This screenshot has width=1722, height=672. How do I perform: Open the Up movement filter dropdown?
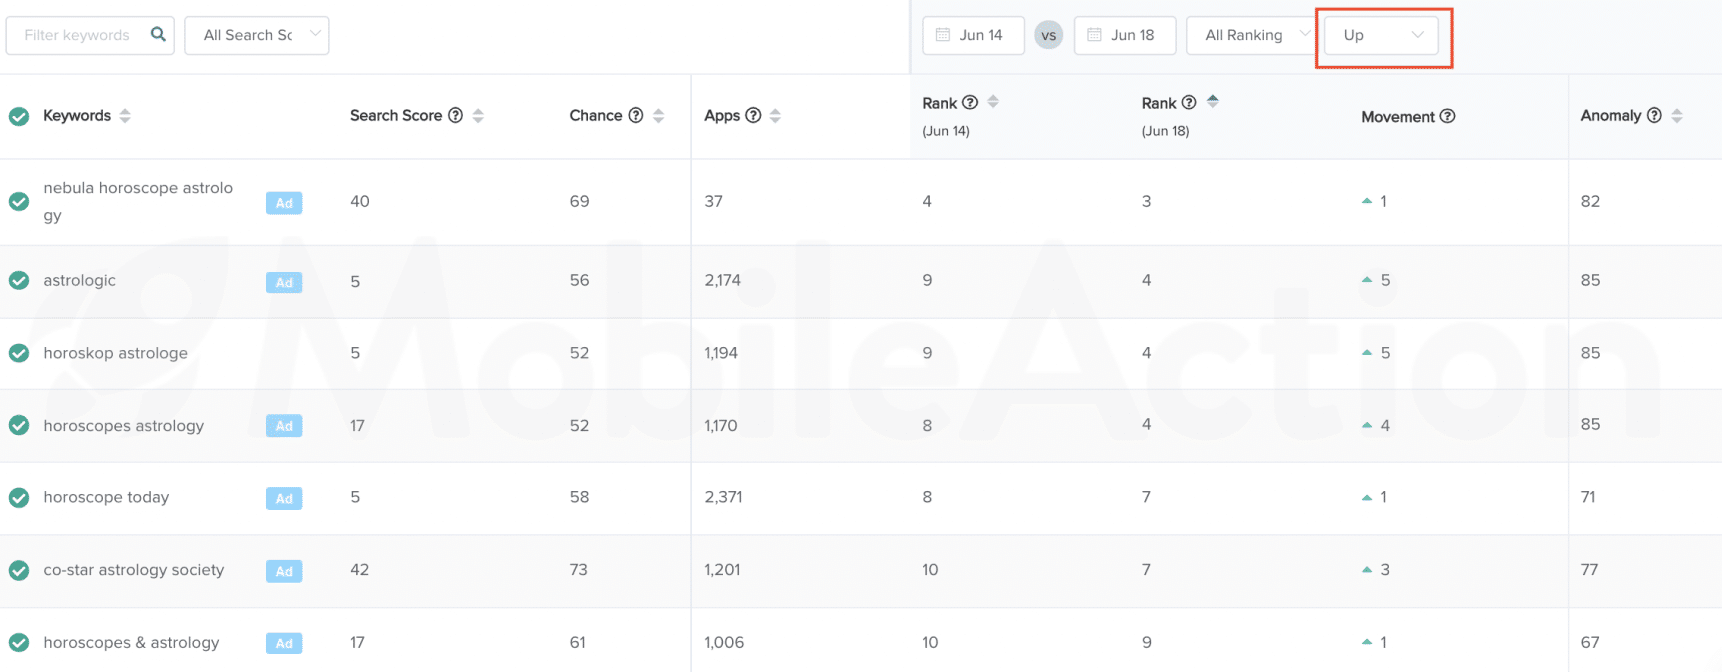[x=1381, y=35]
